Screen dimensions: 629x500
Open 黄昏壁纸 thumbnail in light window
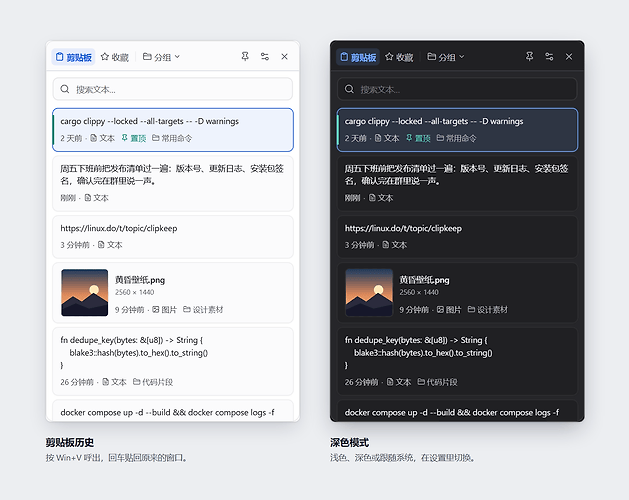pyautogui.click(x=85, y=293)
